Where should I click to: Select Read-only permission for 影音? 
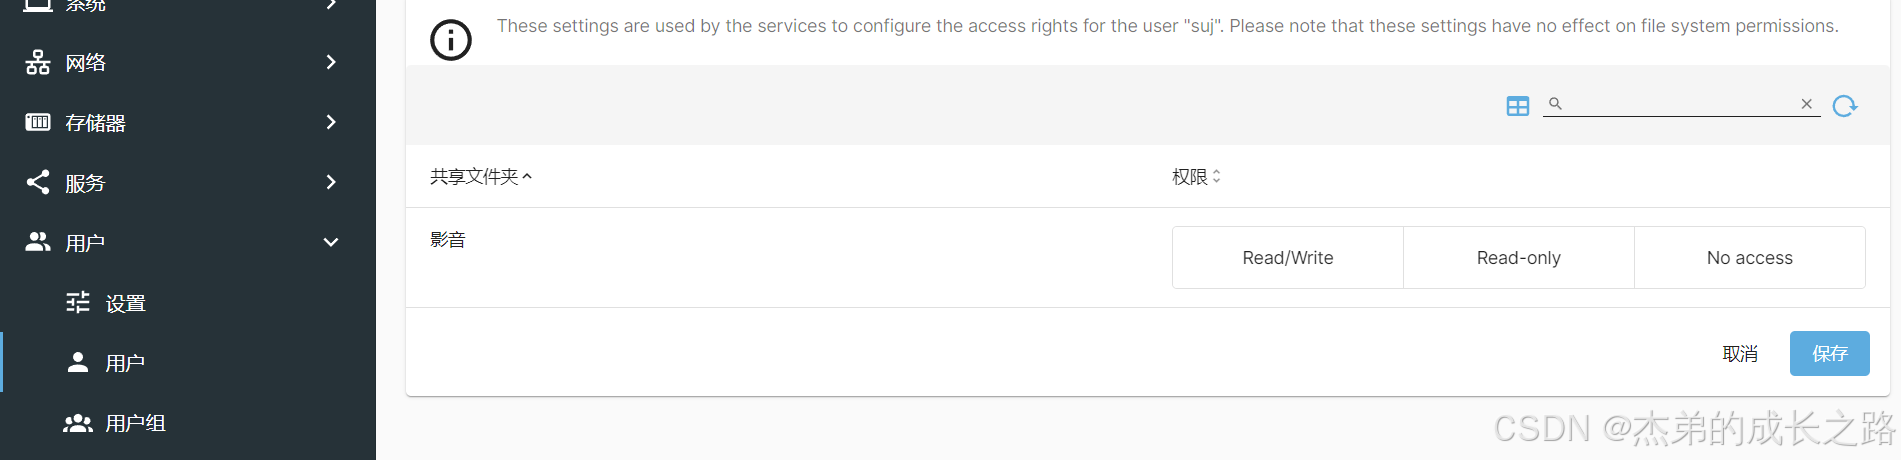[x=1519, y=258]
